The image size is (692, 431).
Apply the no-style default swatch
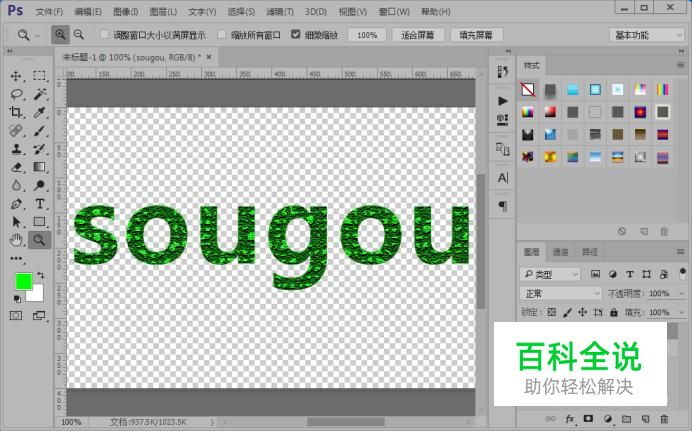528,90
